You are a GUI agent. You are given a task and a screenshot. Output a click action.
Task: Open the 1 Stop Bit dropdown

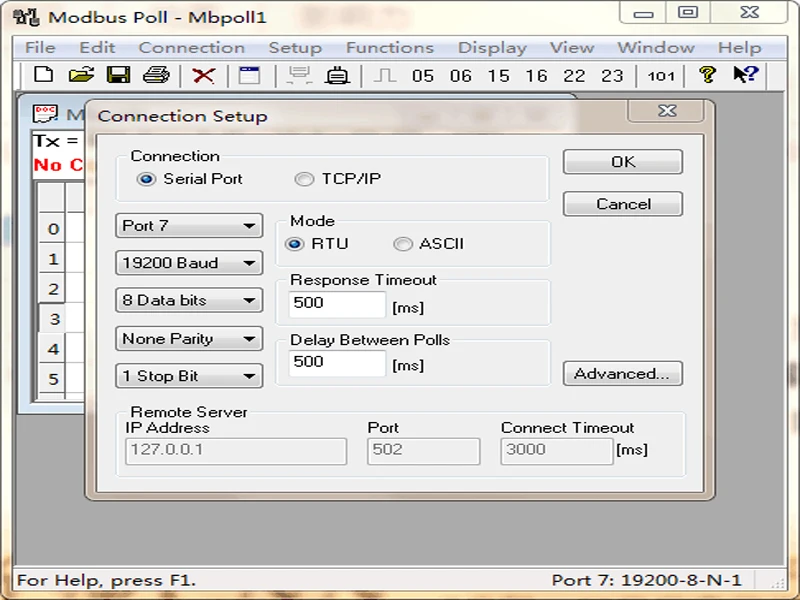189,376
